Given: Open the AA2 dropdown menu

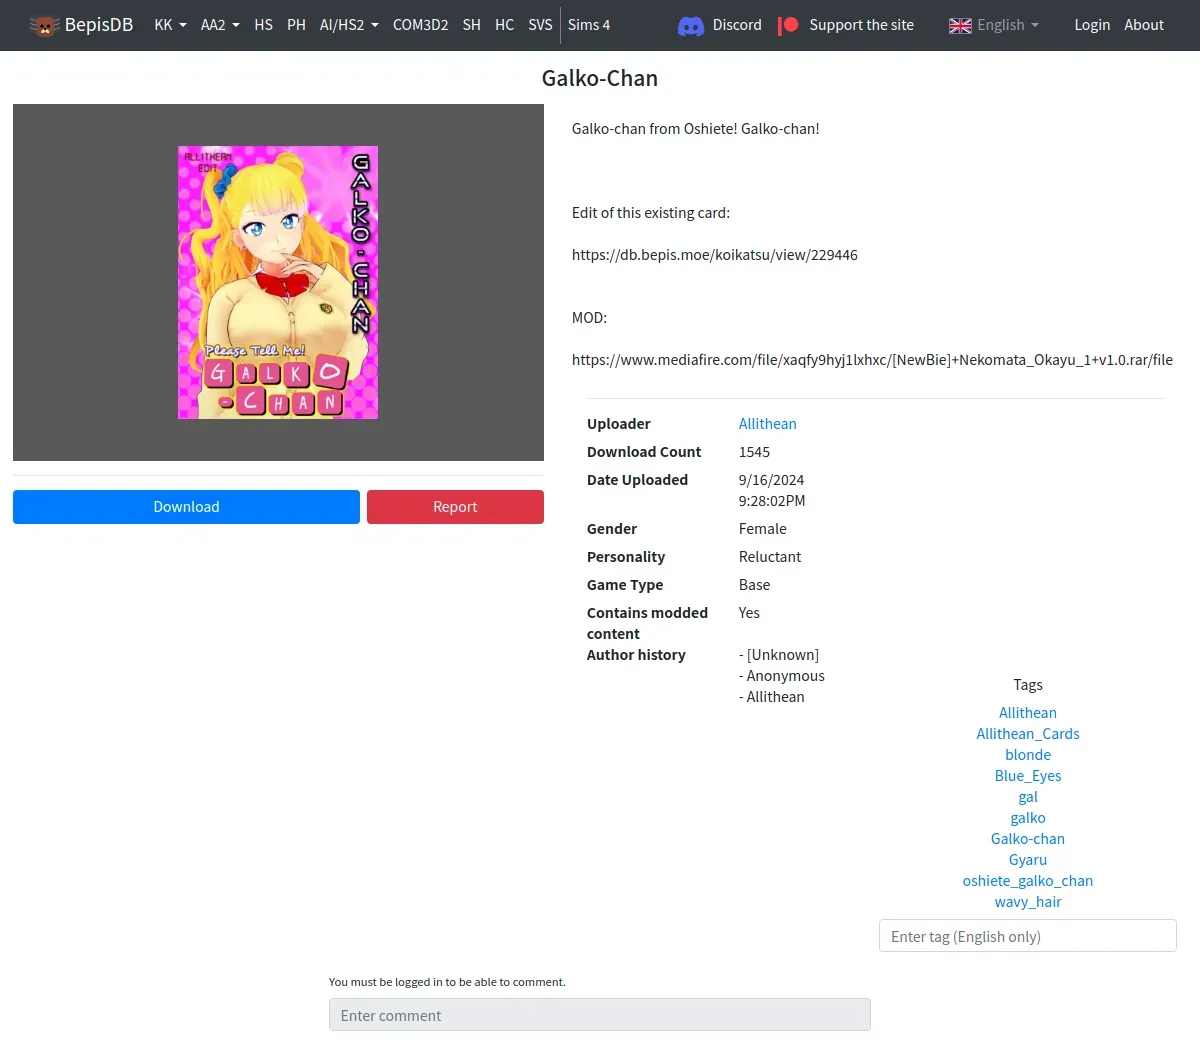Looking at the screenshot, I should (220, 25).
